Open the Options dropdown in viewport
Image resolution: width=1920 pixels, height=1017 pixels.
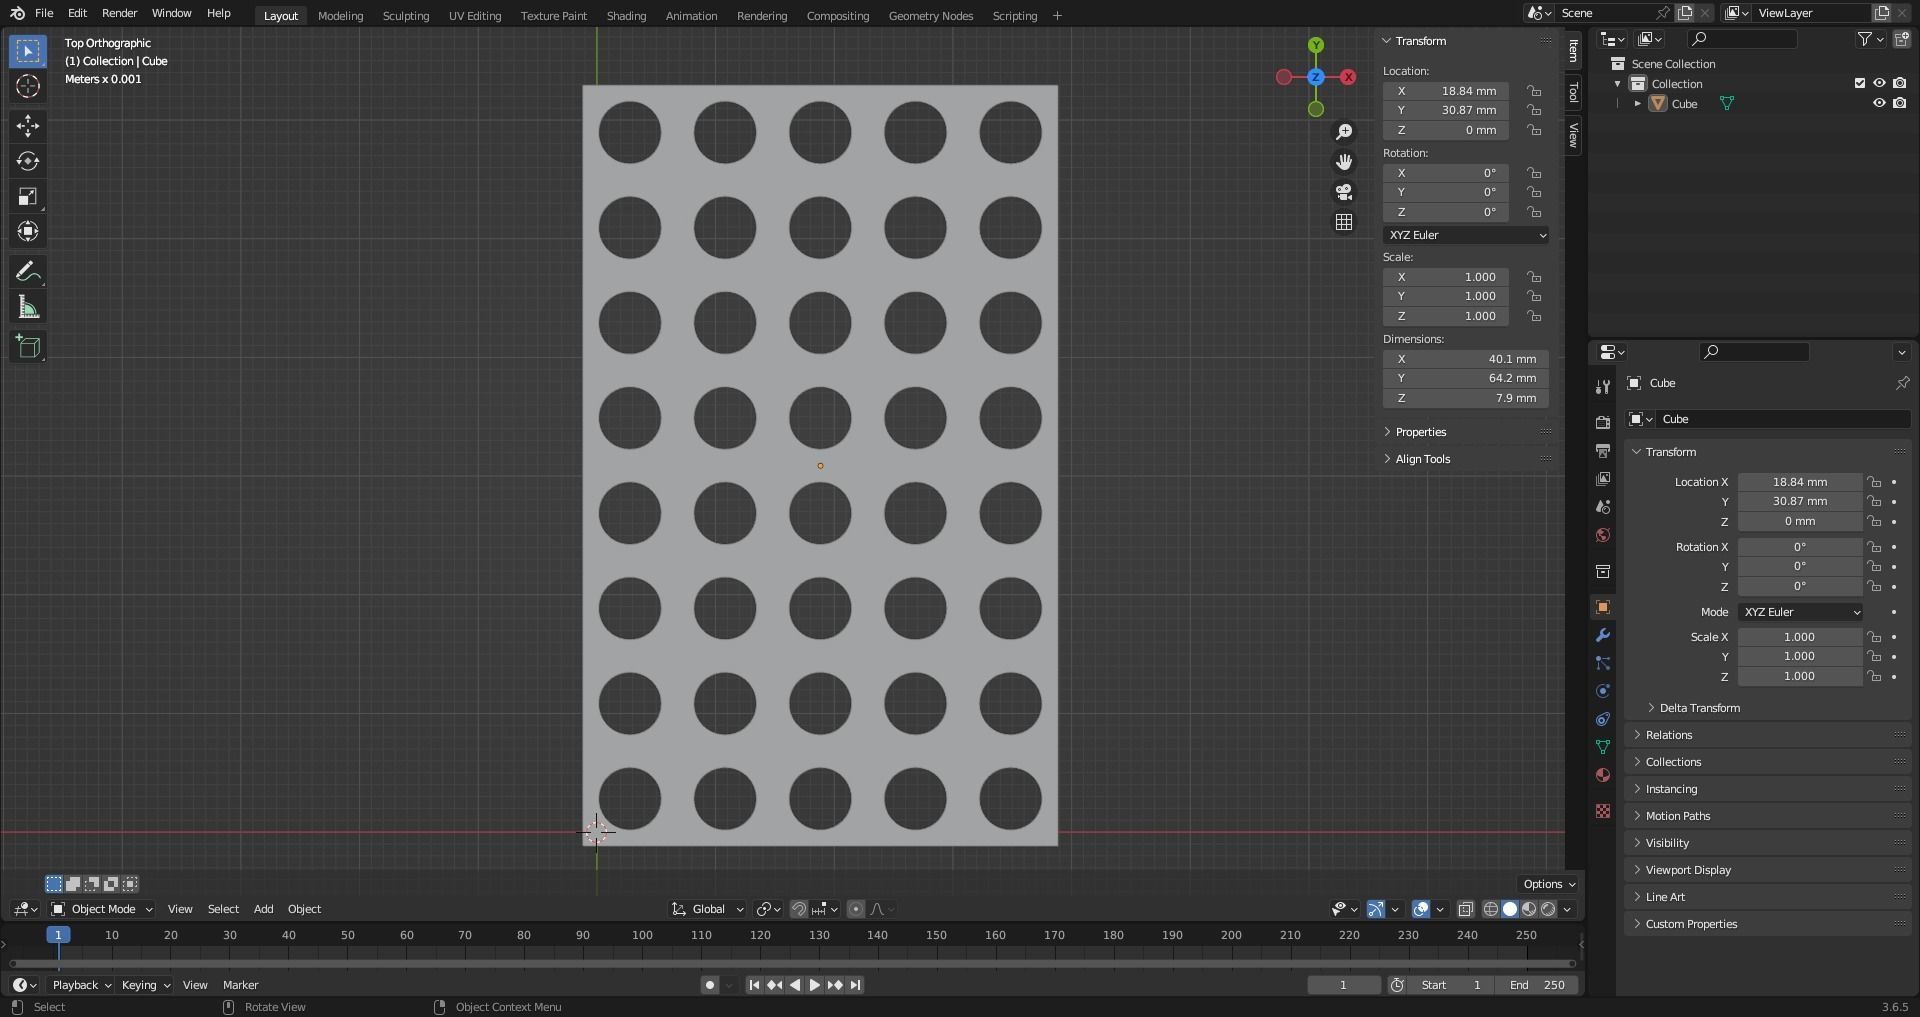(x=1548, y=884)
